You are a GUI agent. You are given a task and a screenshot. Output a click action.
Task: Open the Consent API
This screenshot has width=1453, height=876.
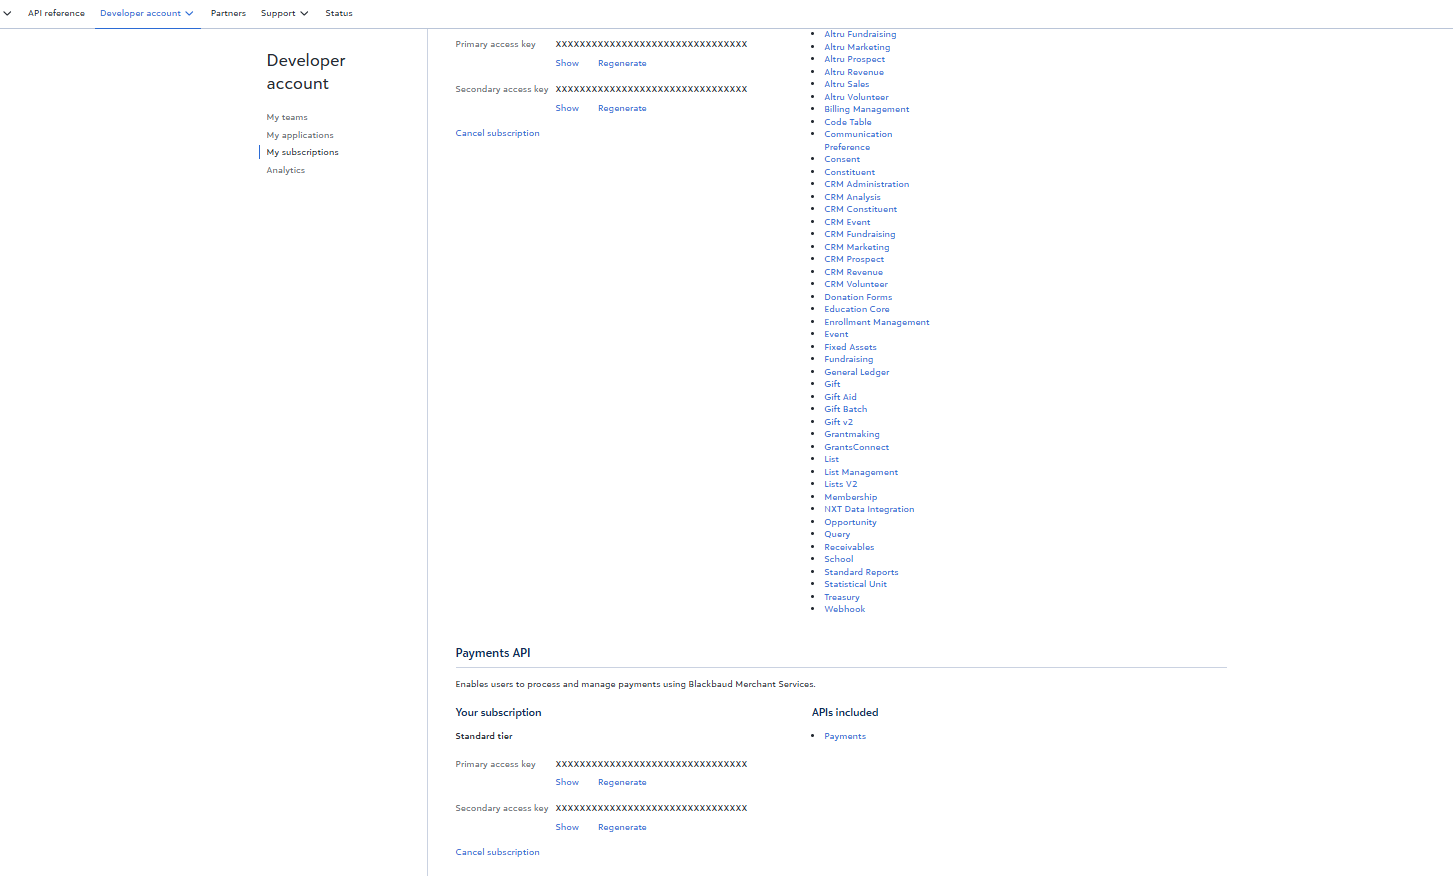(x=842, y=159)
